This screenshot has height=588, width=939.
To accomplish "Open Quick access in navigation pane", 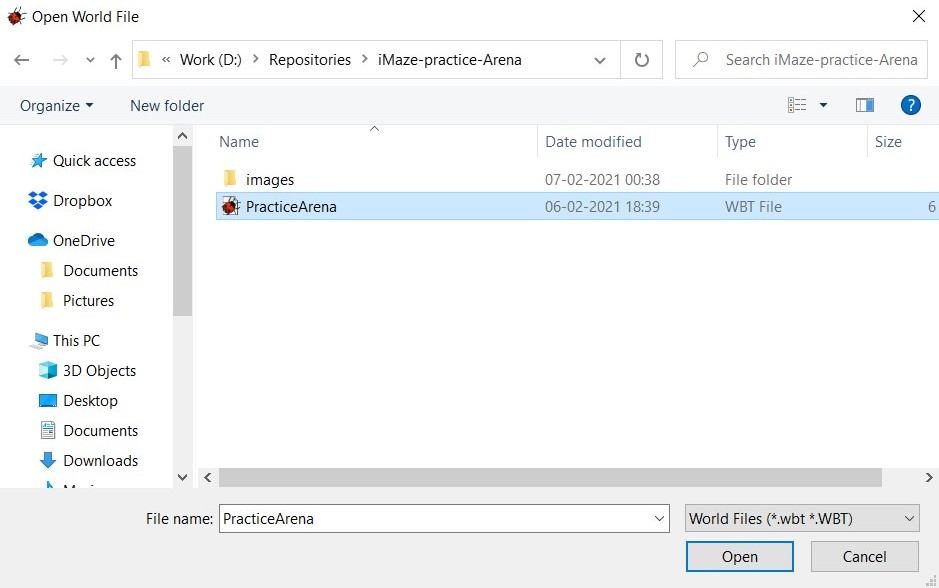I will pyautogui.click(x=94, y=160).
